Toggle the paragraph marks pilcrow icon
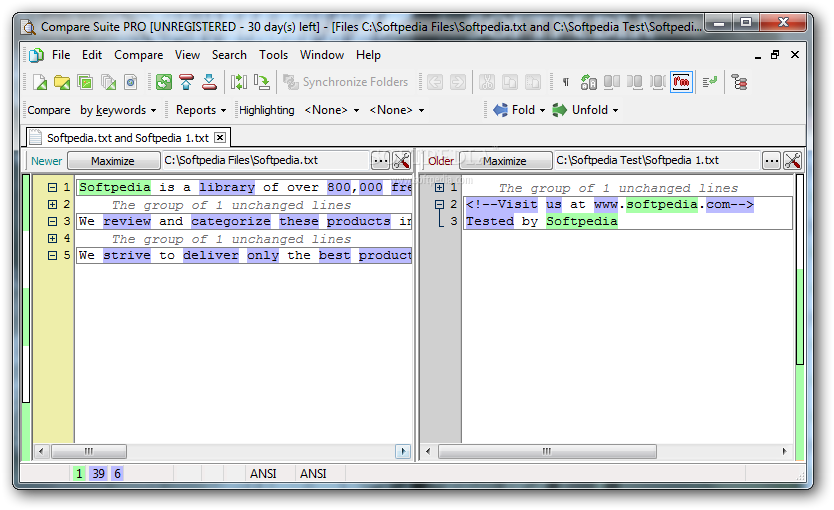Viewport: 834px width, 510px height. [566, 82]
